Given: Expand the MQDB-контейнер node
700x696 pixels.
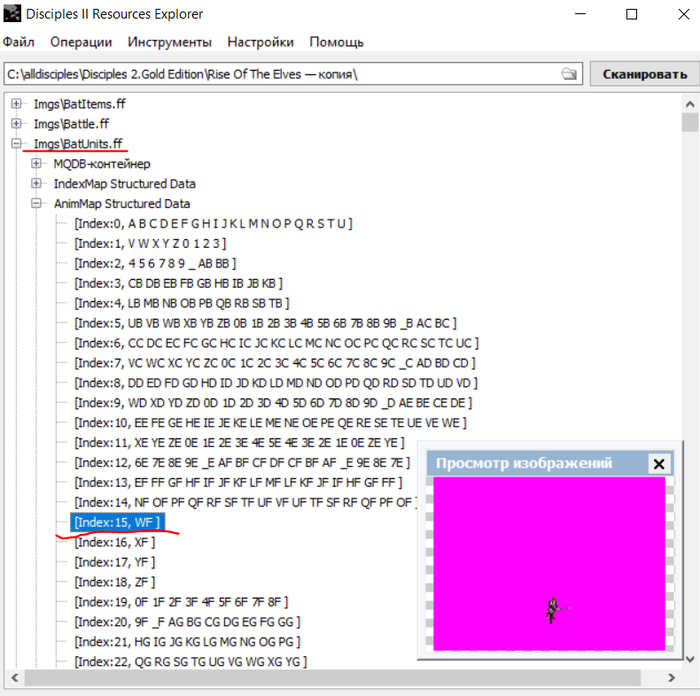Looking at the screenshot, I should (37, 164).
